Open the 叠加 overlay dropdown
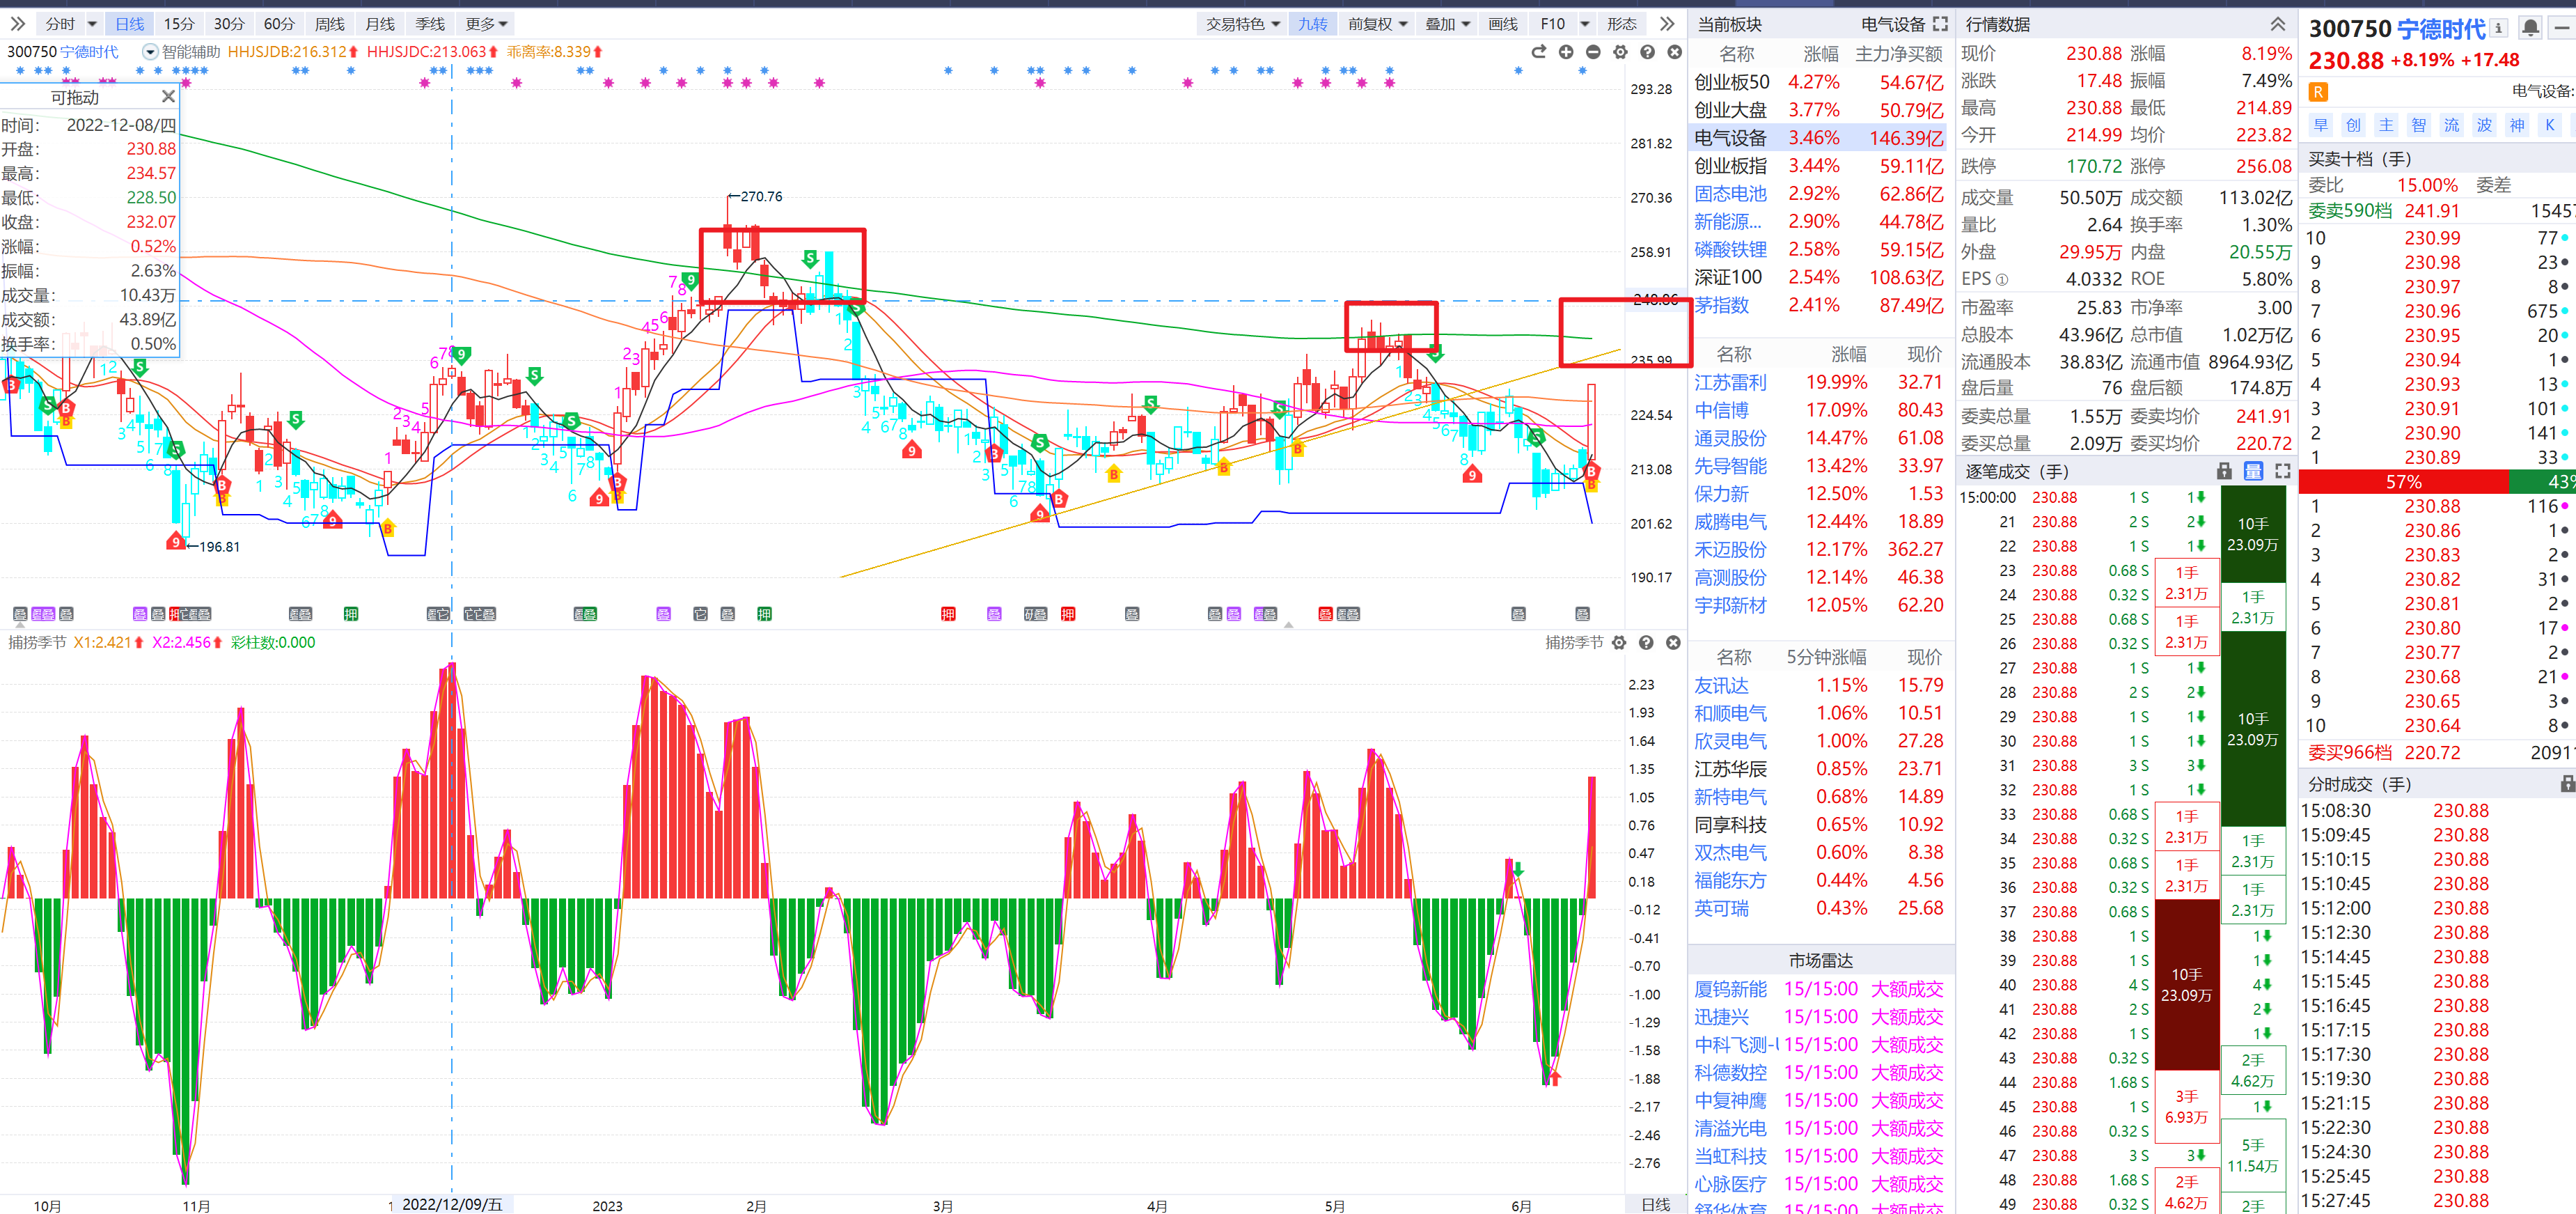This screenshot has width=2576, height=1214. (x=1447, y=24)
